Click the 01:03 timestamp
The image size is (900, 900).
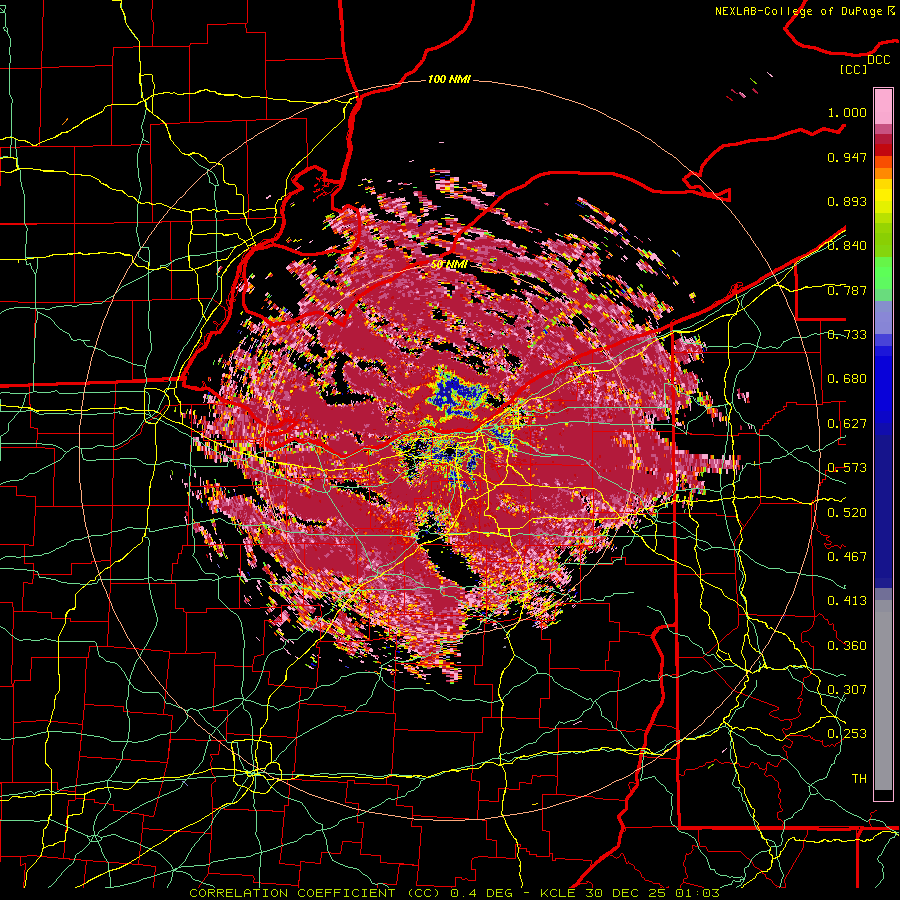coord(696,893)
